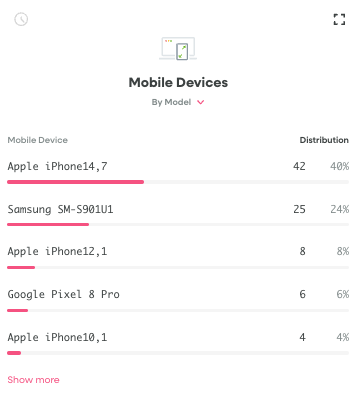The image size is (361, 395).
Task: Click the Mobile Device column header
Action: (38, 140)
